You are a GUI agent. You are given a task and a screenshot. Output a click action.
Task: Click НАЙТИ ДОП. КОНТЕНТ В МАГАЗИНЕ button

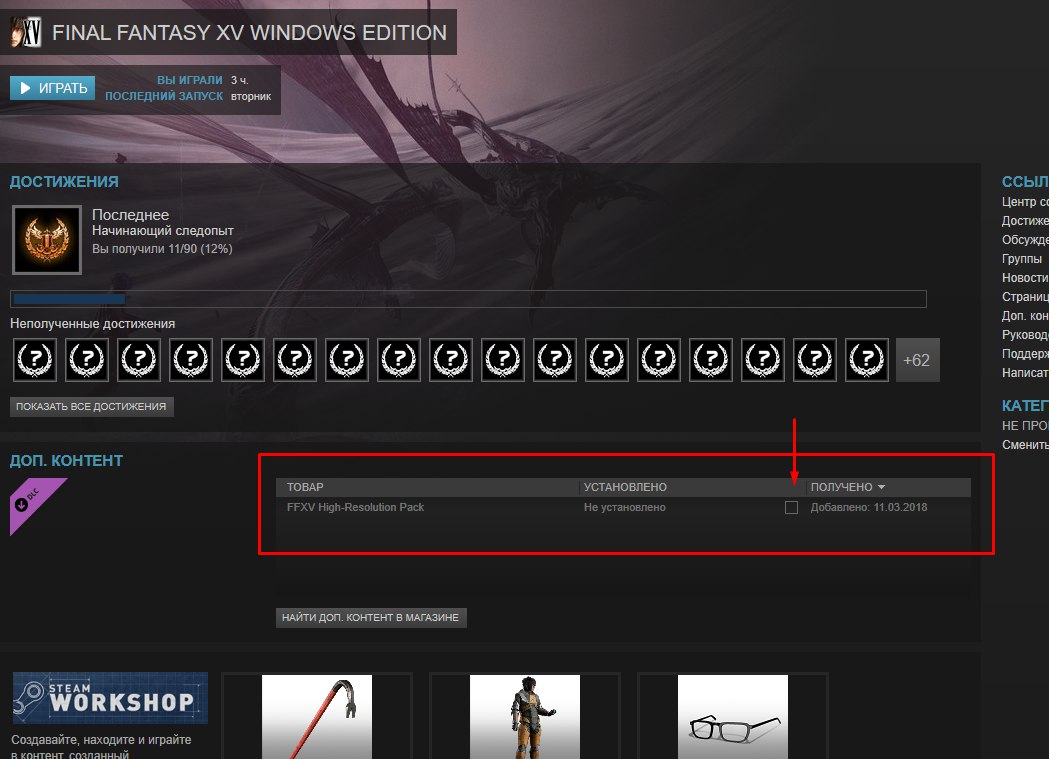click(x=371, y=618)
